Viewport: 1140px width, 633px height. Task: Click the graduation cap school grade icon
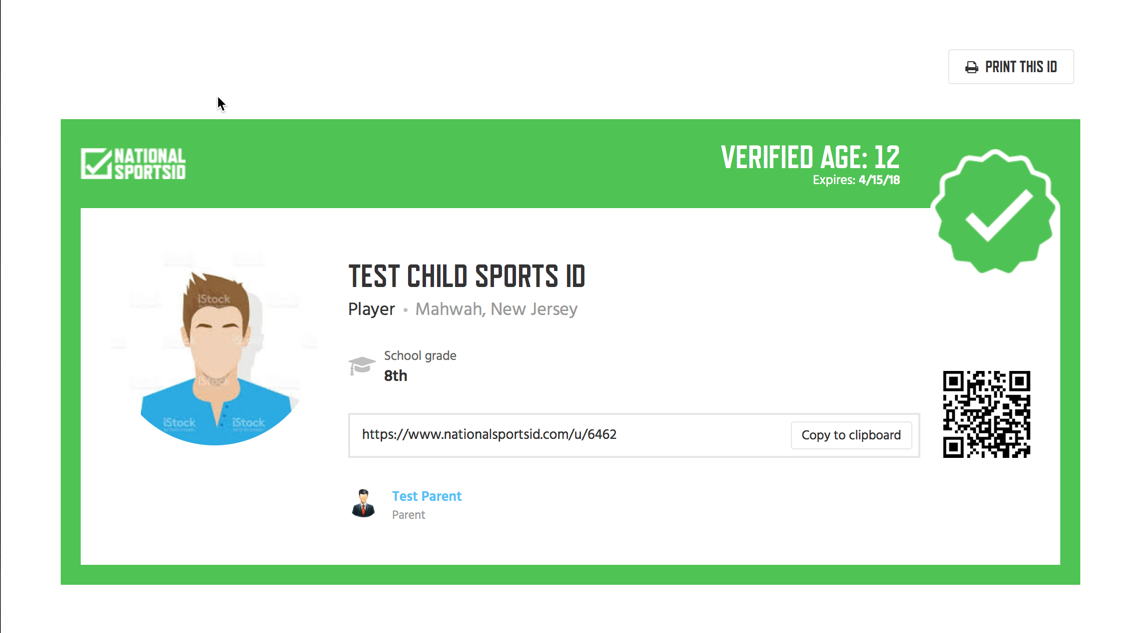click(361, 366)
